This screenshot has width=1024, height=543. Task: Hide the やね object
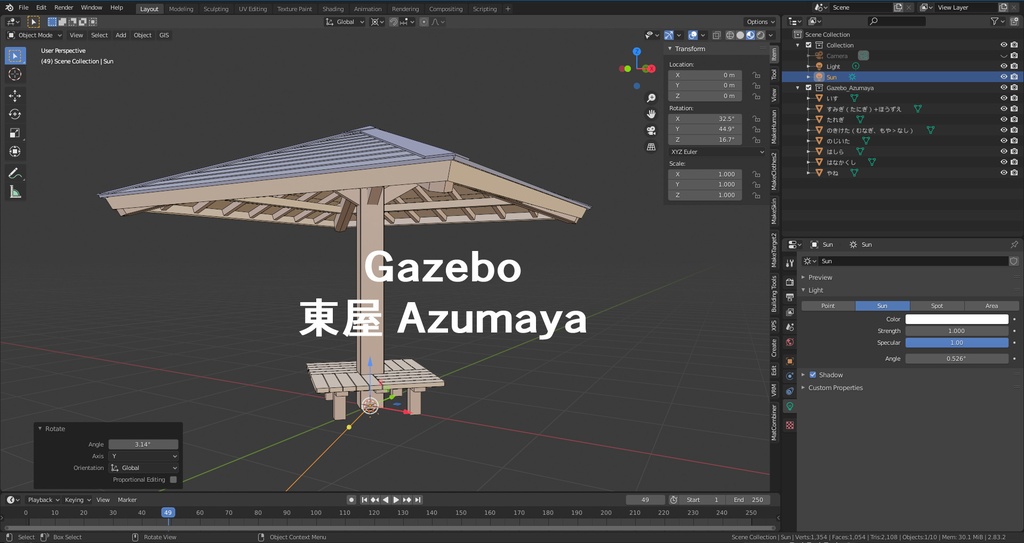(1004, 173)
